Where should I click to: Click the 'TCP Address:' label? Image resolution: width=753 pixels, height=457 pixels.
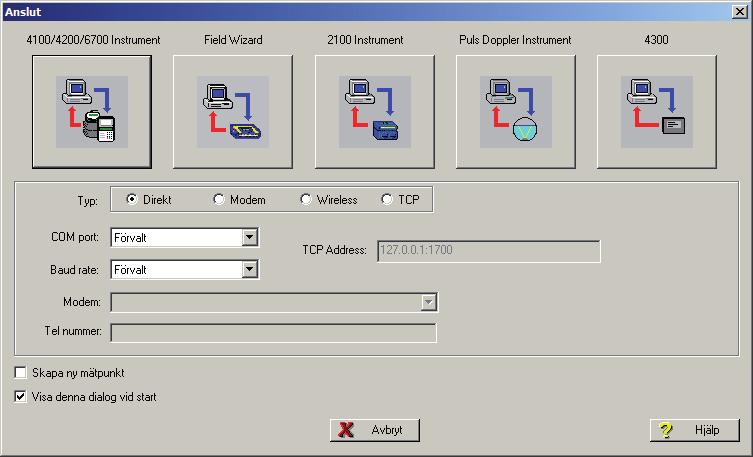pyautogui.click(x=334, y=250)
